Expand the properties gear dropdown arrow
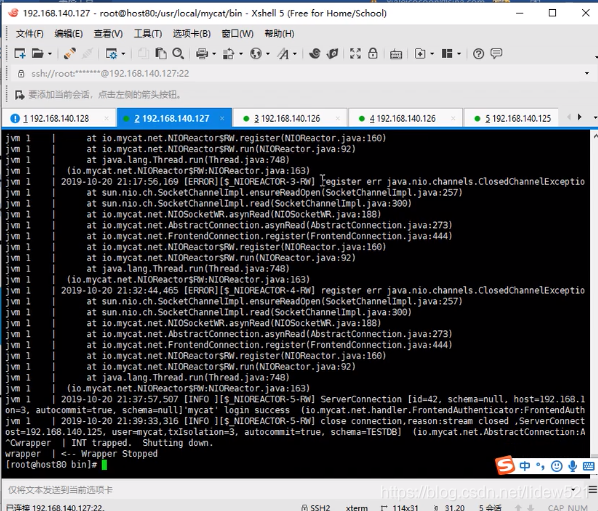 (123, 54)
